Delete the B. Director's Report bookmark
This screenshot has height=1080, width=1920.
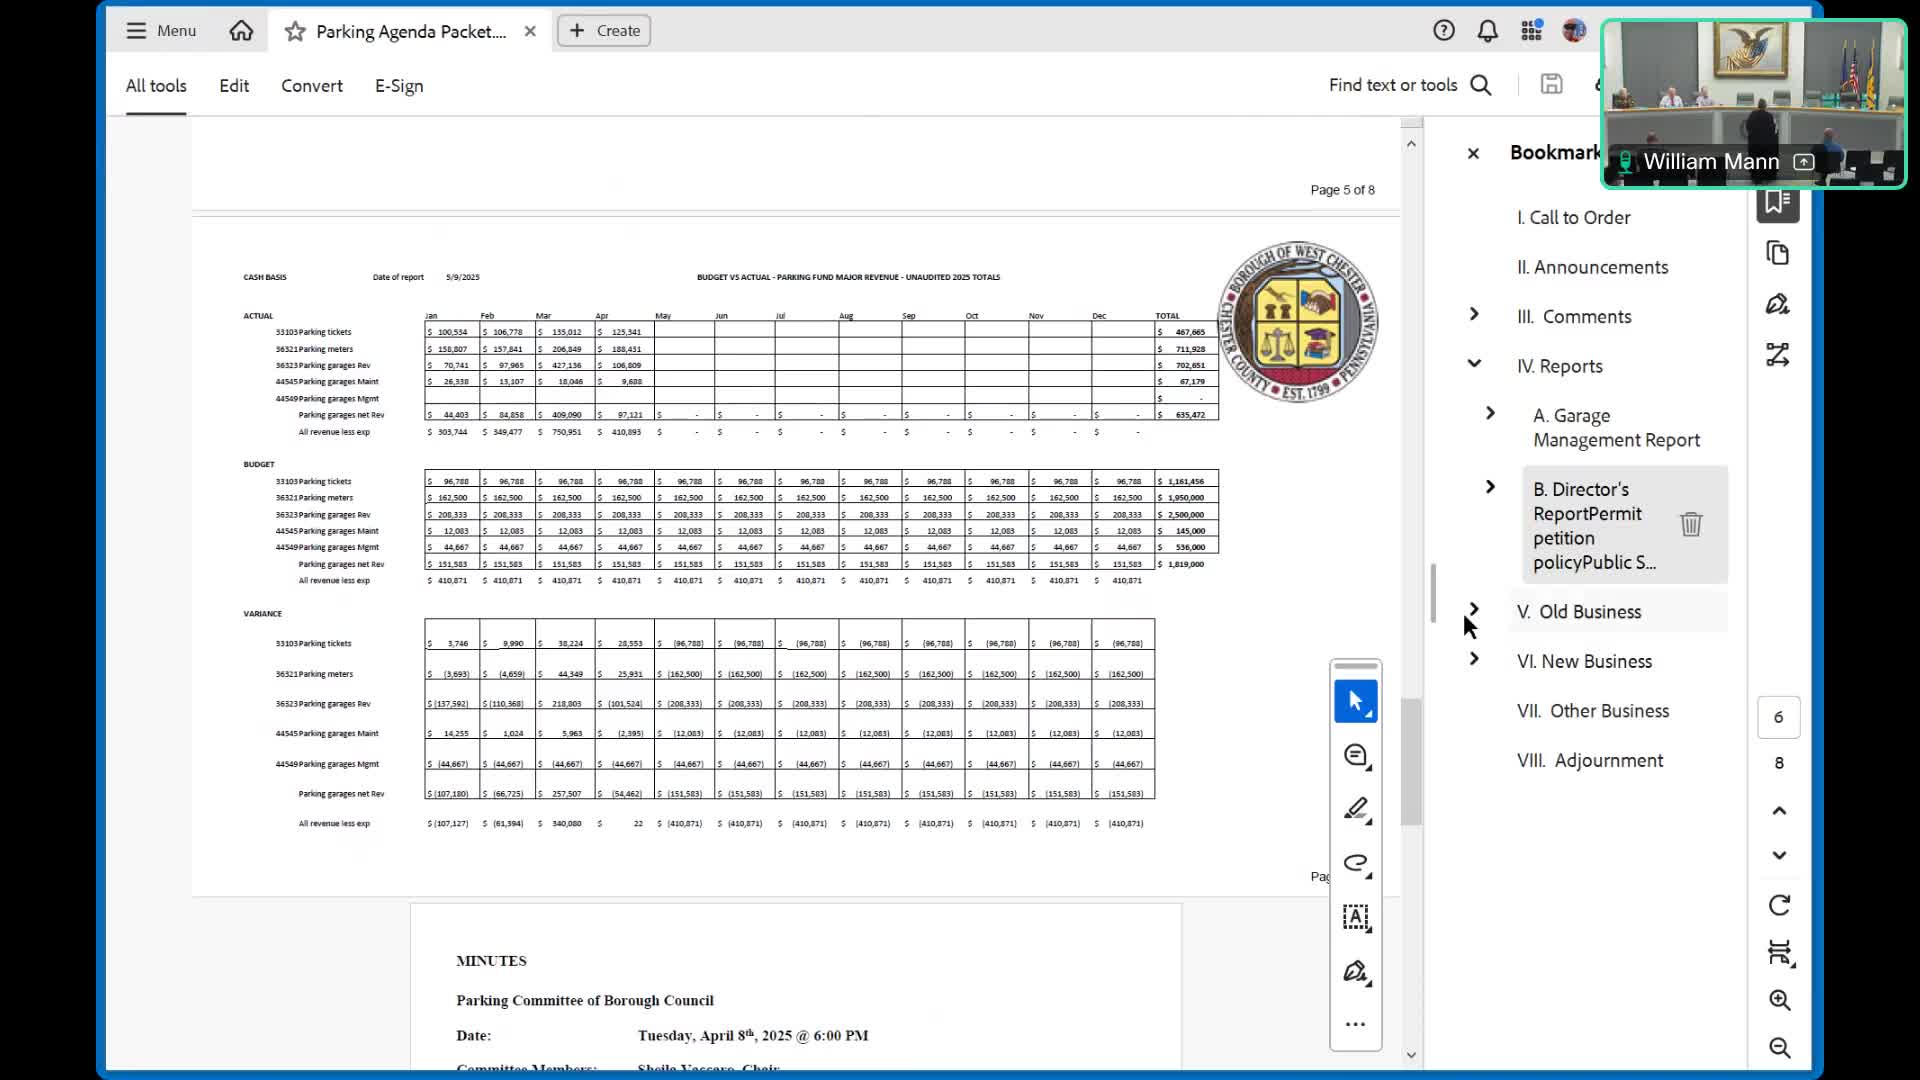[x=1691, y=524]
